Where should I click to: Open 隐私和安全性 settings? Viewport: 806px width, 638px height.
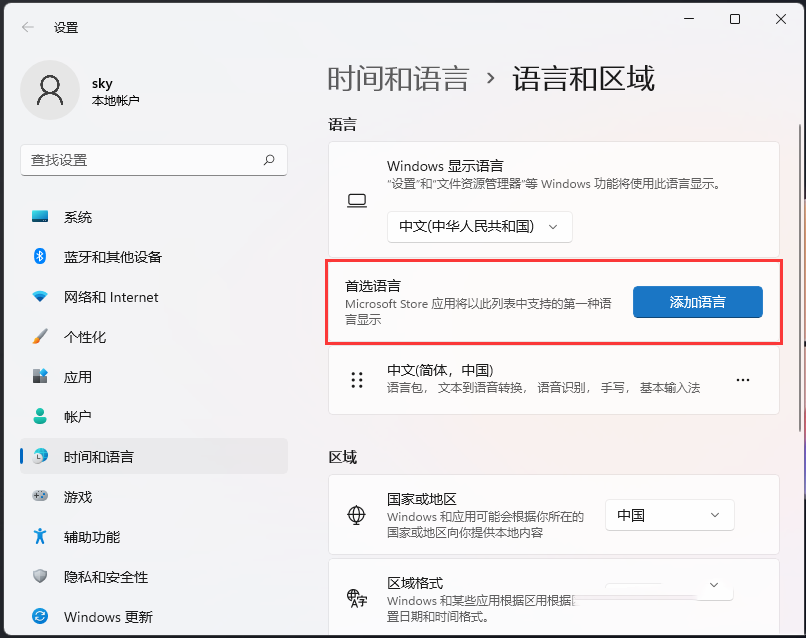pyautogui.click(x=38, y=576)
